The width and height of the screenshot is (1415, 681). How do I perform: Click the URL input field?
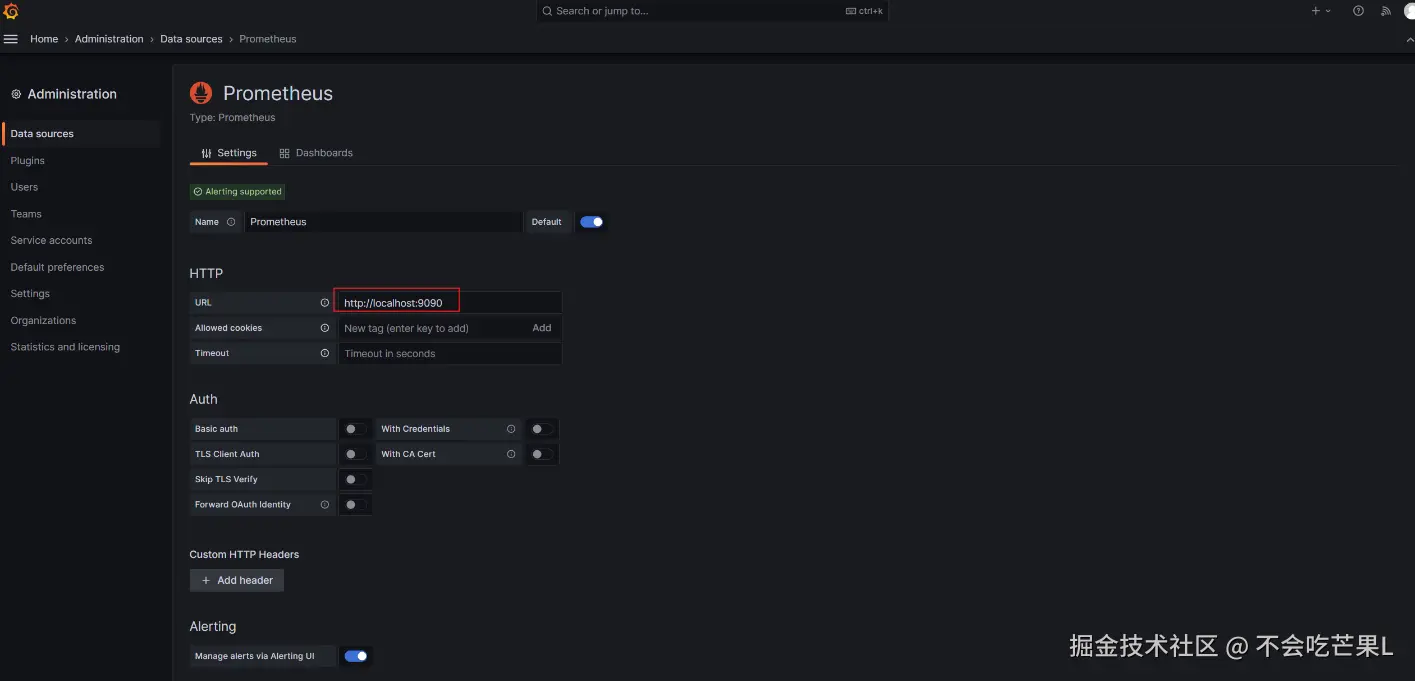(450, 302)
